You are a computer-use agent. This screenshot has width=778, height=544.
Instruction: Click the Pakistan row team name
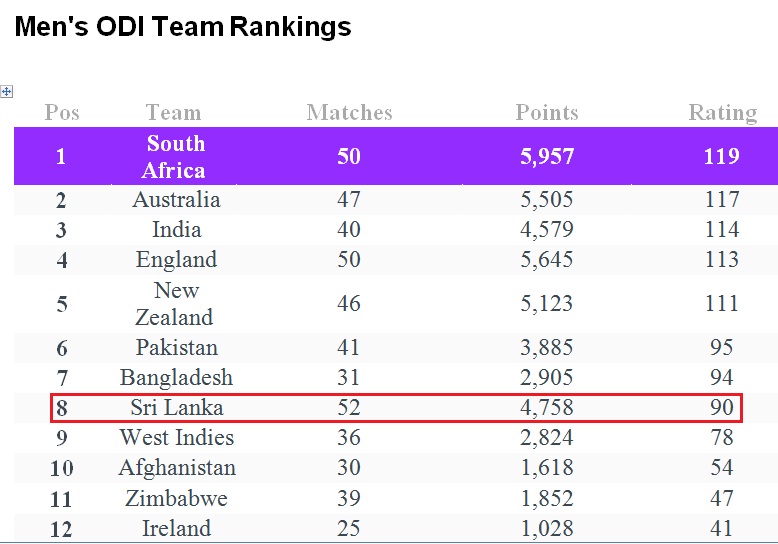click(177, 347)
